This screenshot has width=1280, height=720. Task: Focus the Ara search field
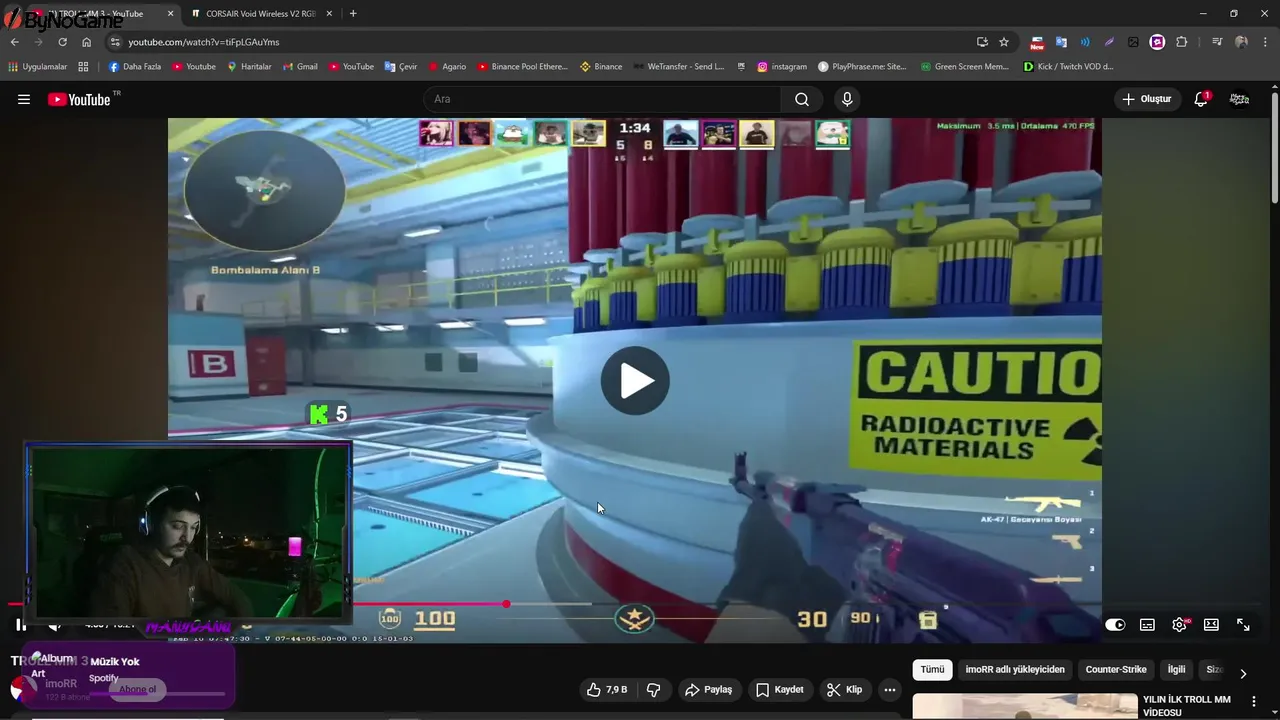click(603, 99)
